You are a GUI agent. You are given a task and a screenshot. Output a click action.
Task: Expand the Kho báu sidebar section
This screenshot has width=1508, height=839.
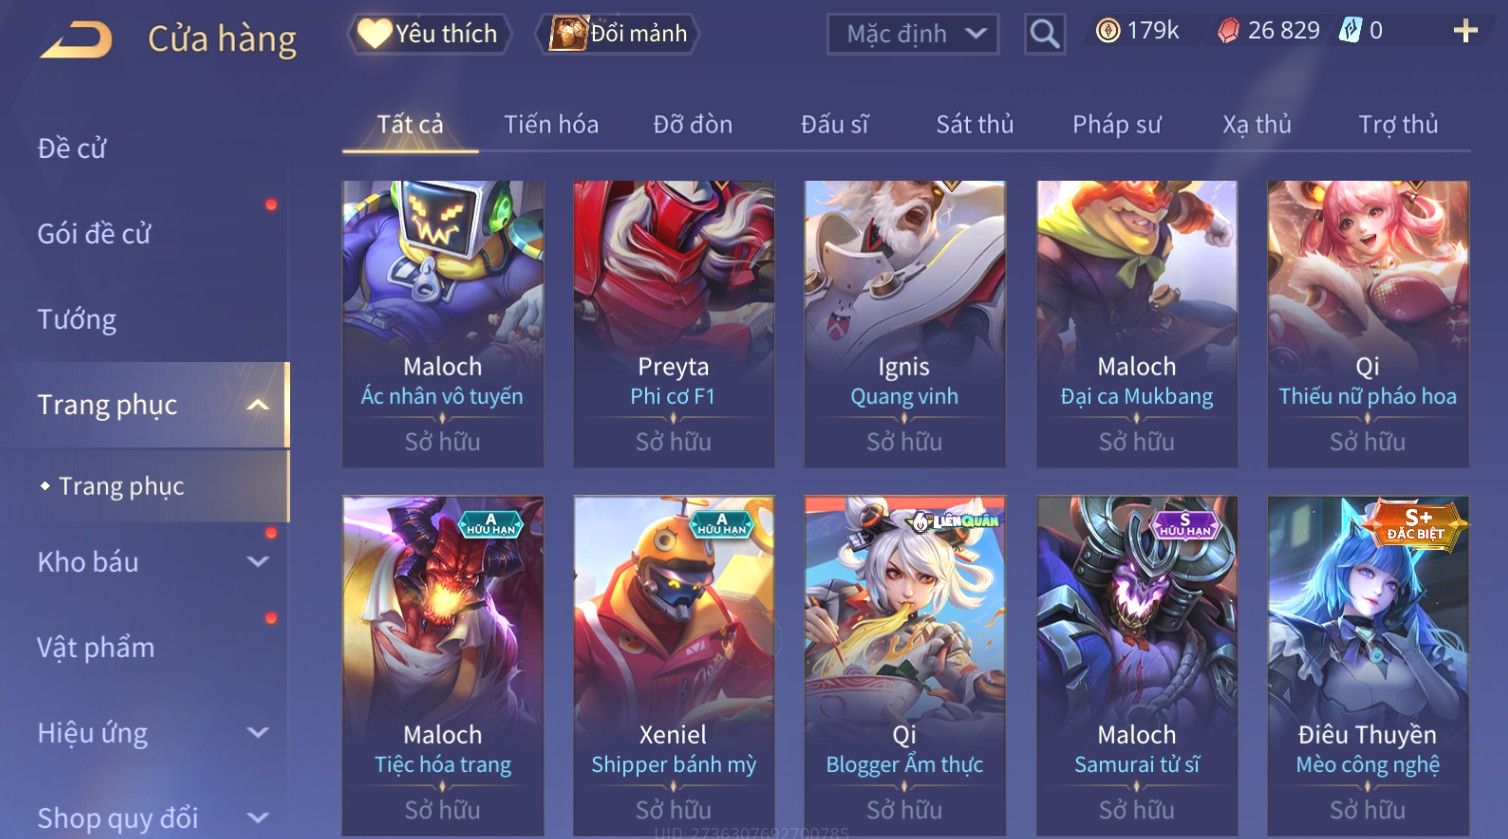coord(258,562)
